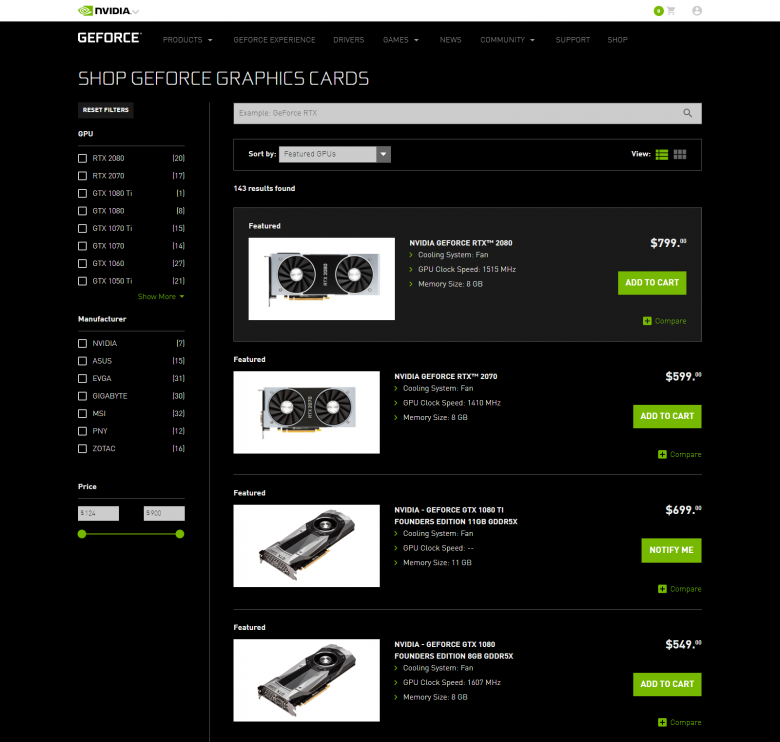Open the News page
Viewport: 780px width, 742px height.
point(450,40)
